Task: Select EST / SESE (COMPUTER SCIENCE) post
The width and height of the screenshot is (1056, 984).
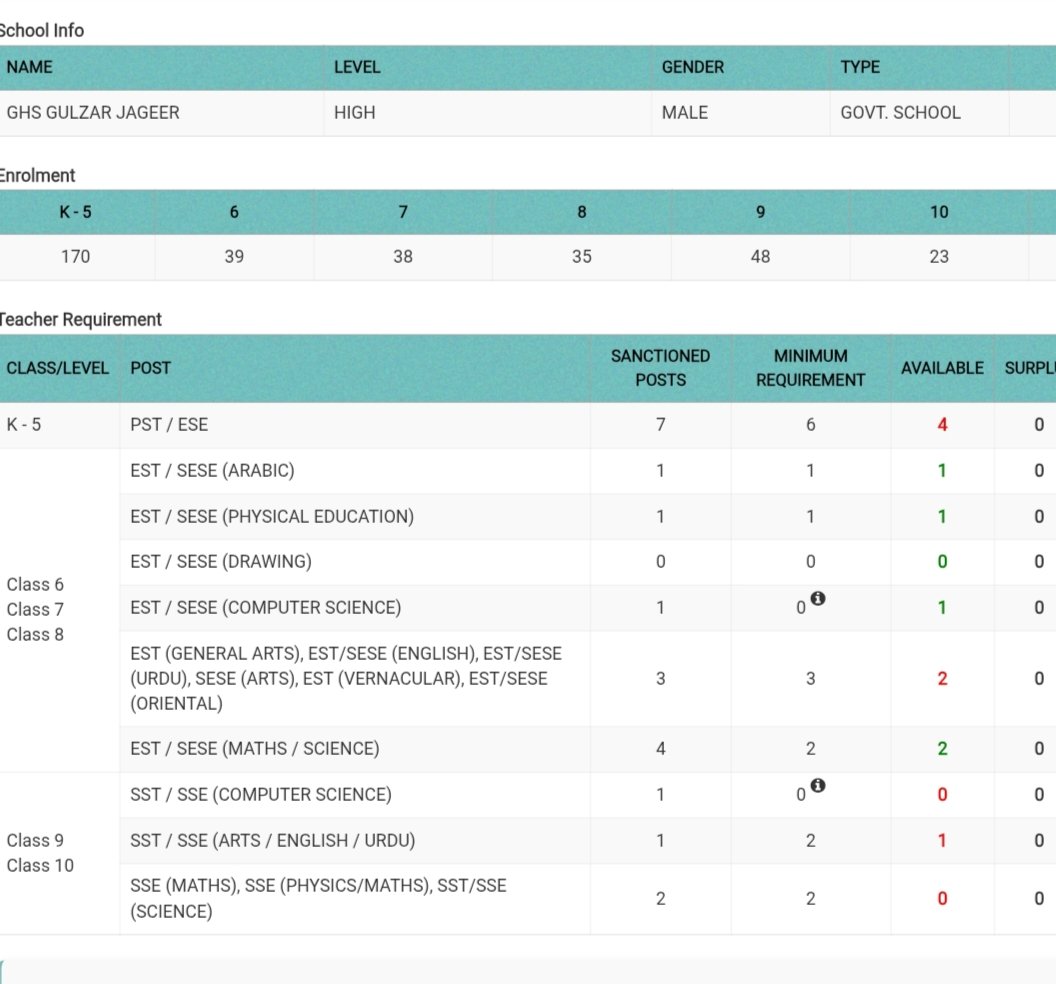Action: (265, 608)
